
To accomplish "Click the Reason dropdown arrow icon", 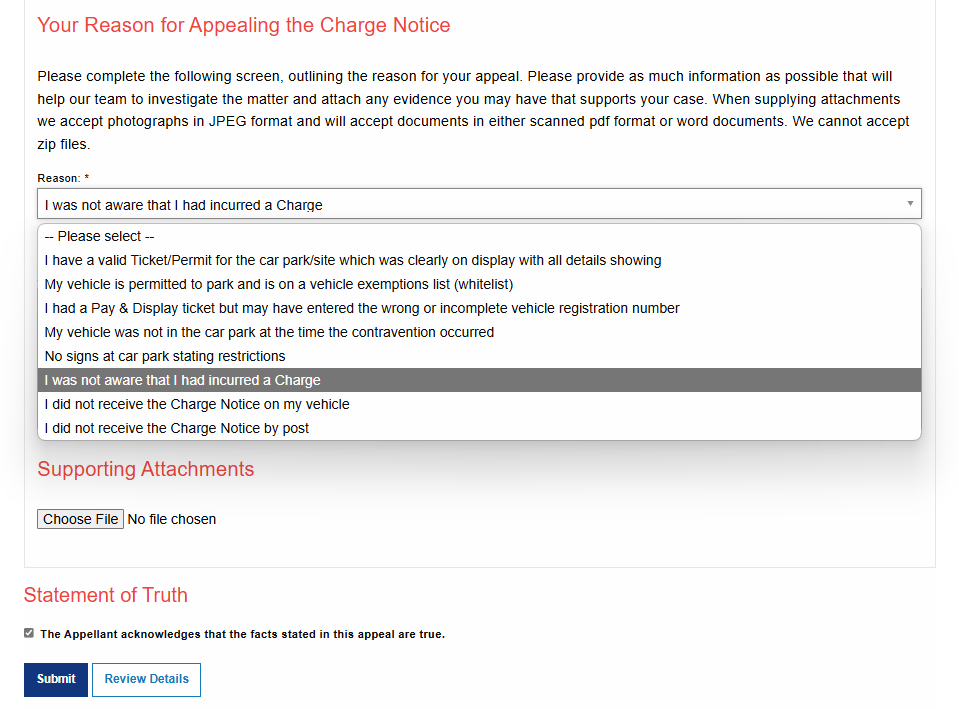I will [x=910, y=204].
